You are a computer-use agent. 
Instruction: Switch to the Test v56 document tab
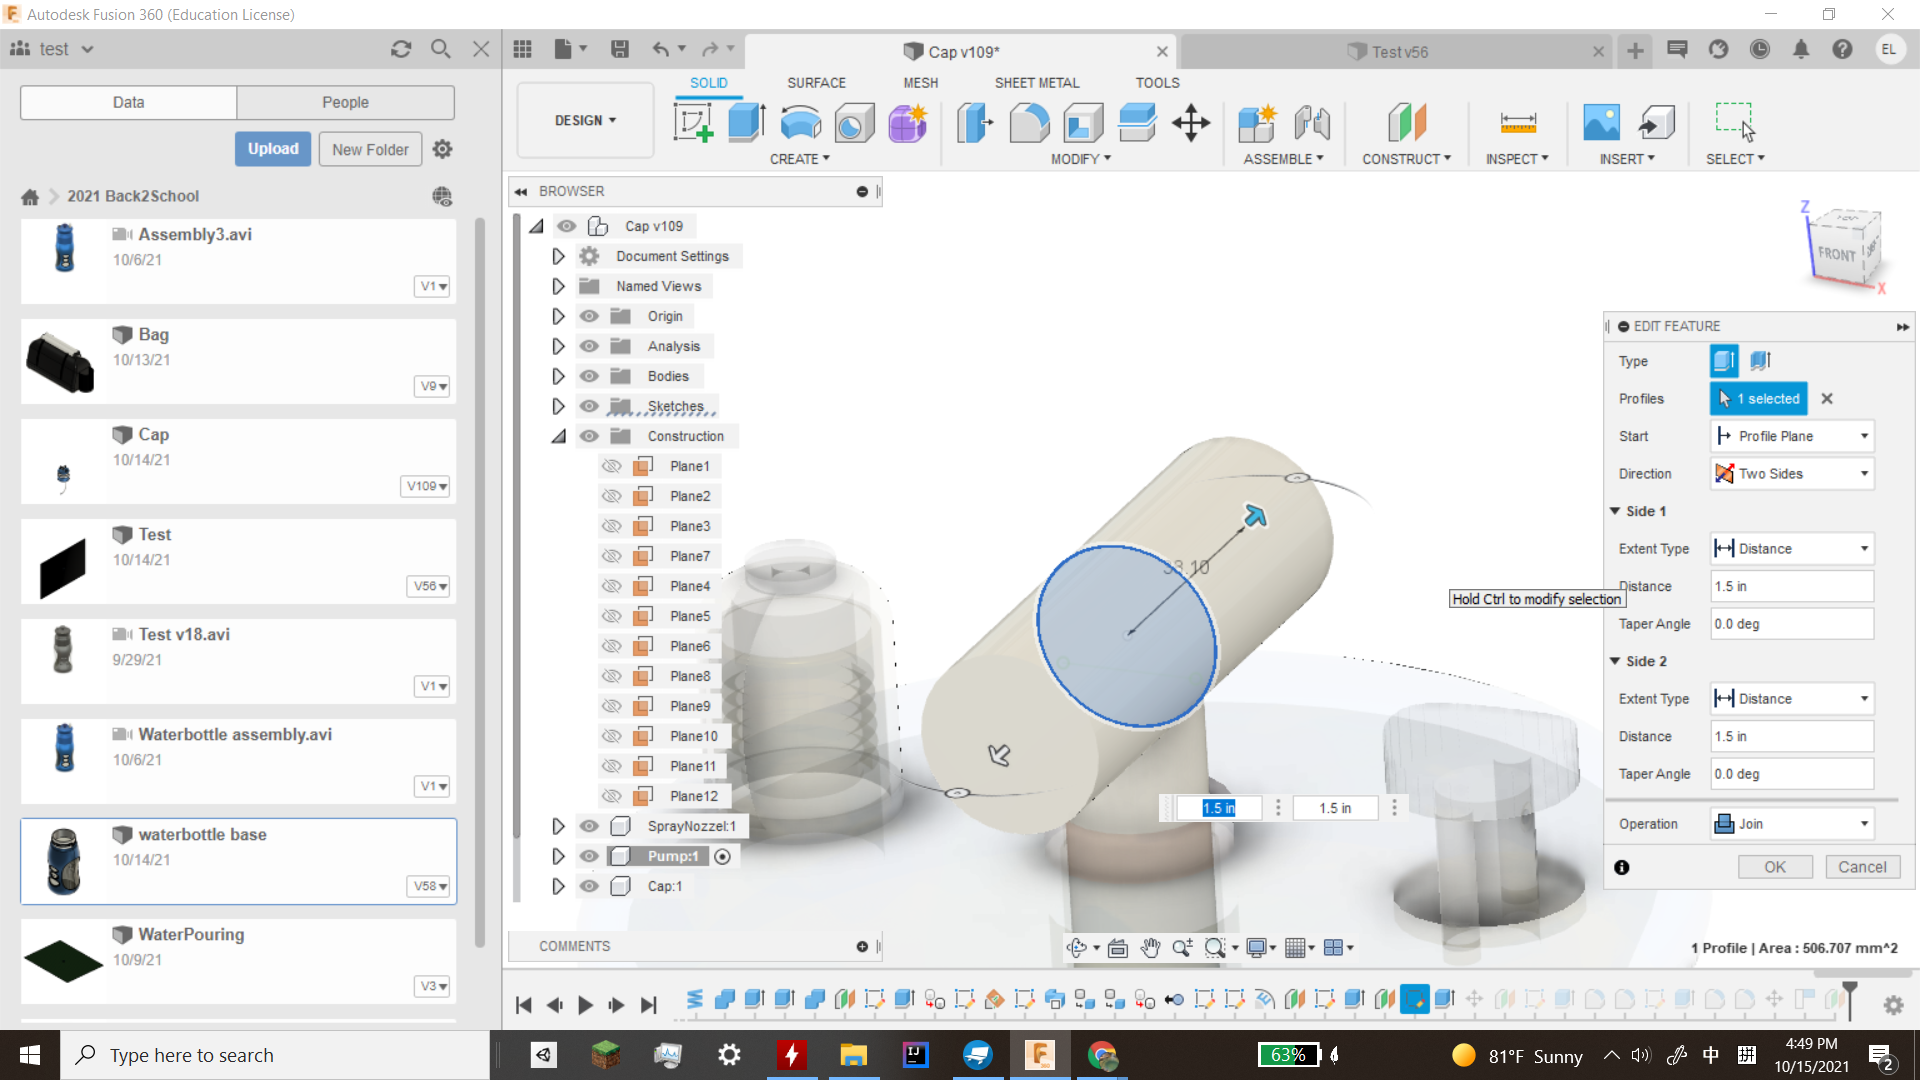point(1398,51)
